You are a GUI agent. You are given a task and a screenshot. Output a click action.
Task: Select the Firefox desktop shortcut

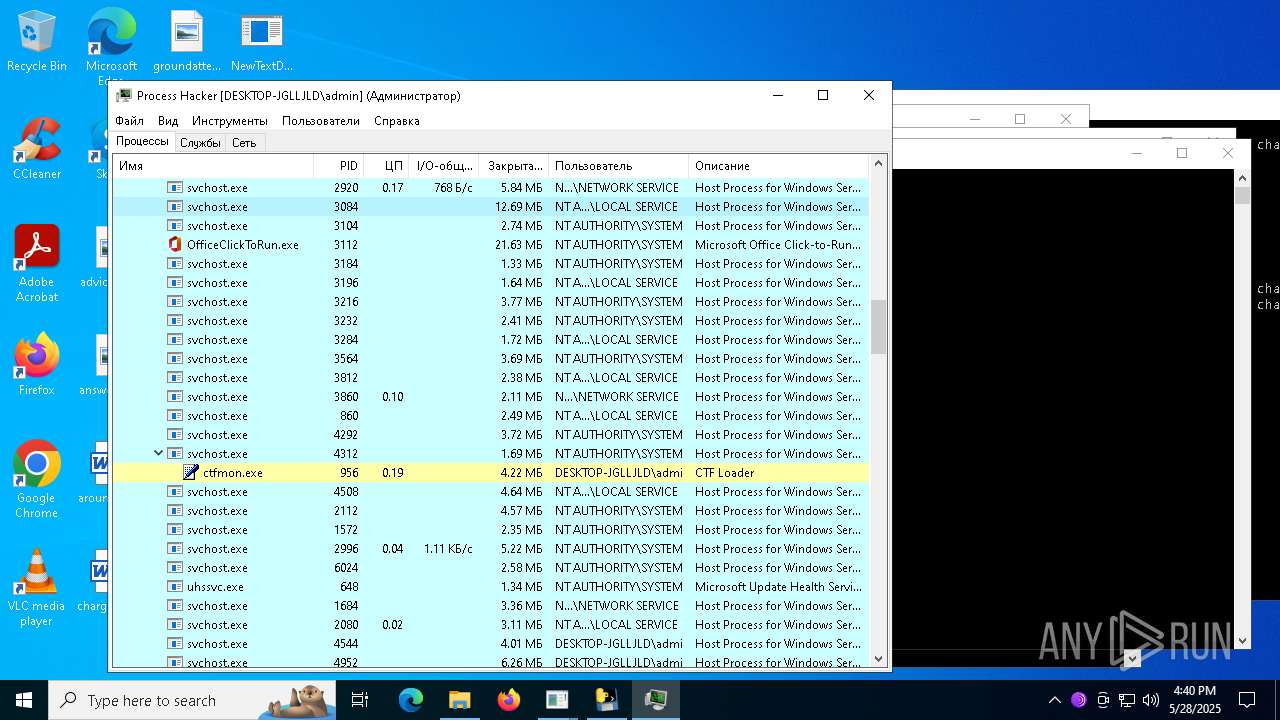(37, 365)
